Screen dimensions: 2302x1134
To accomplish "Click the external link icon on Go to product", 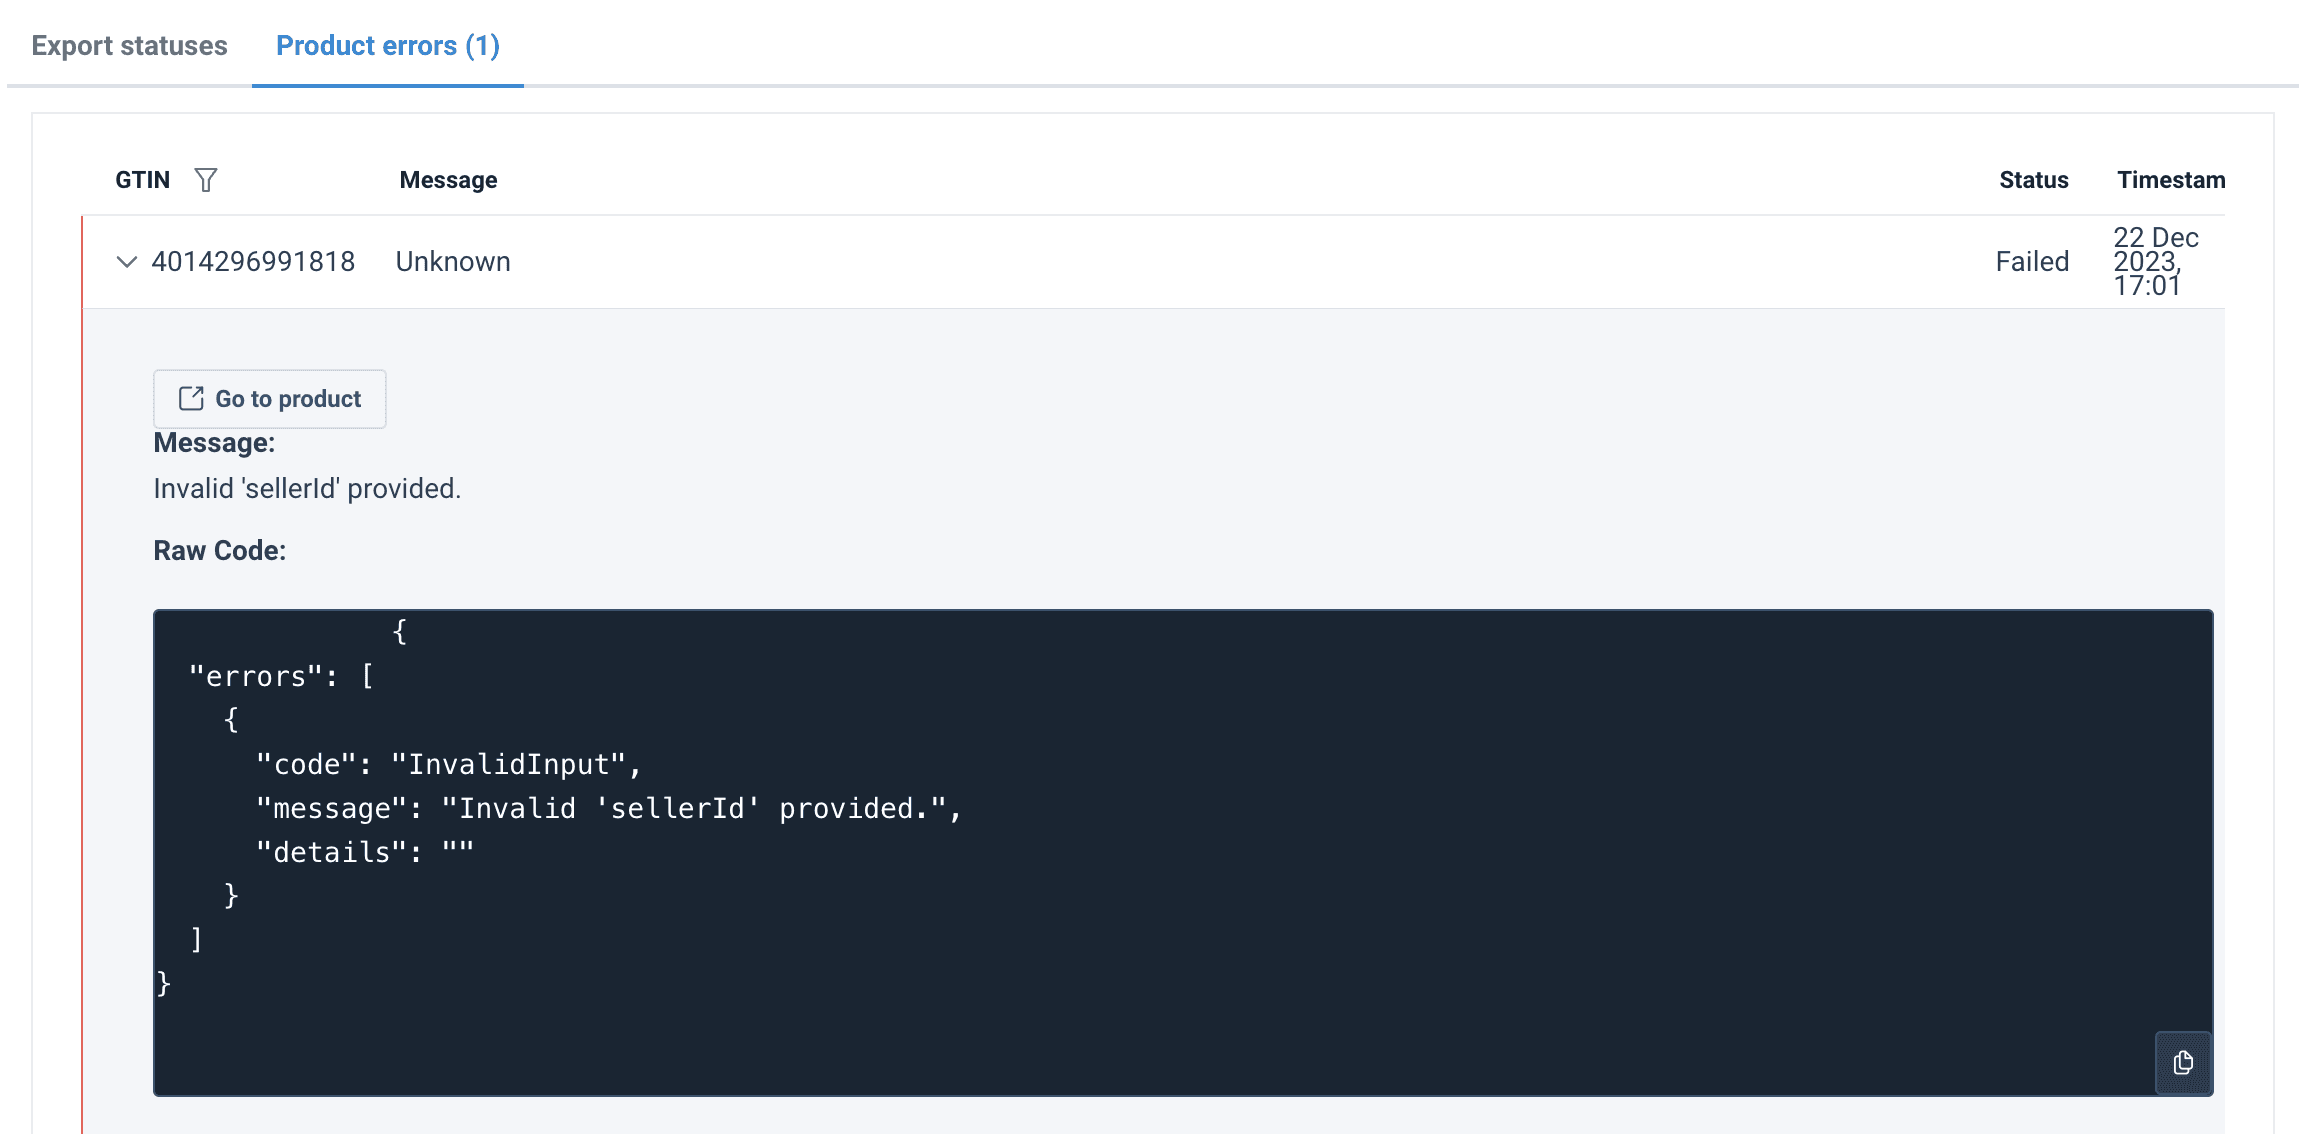I will (x=191, y=399).
